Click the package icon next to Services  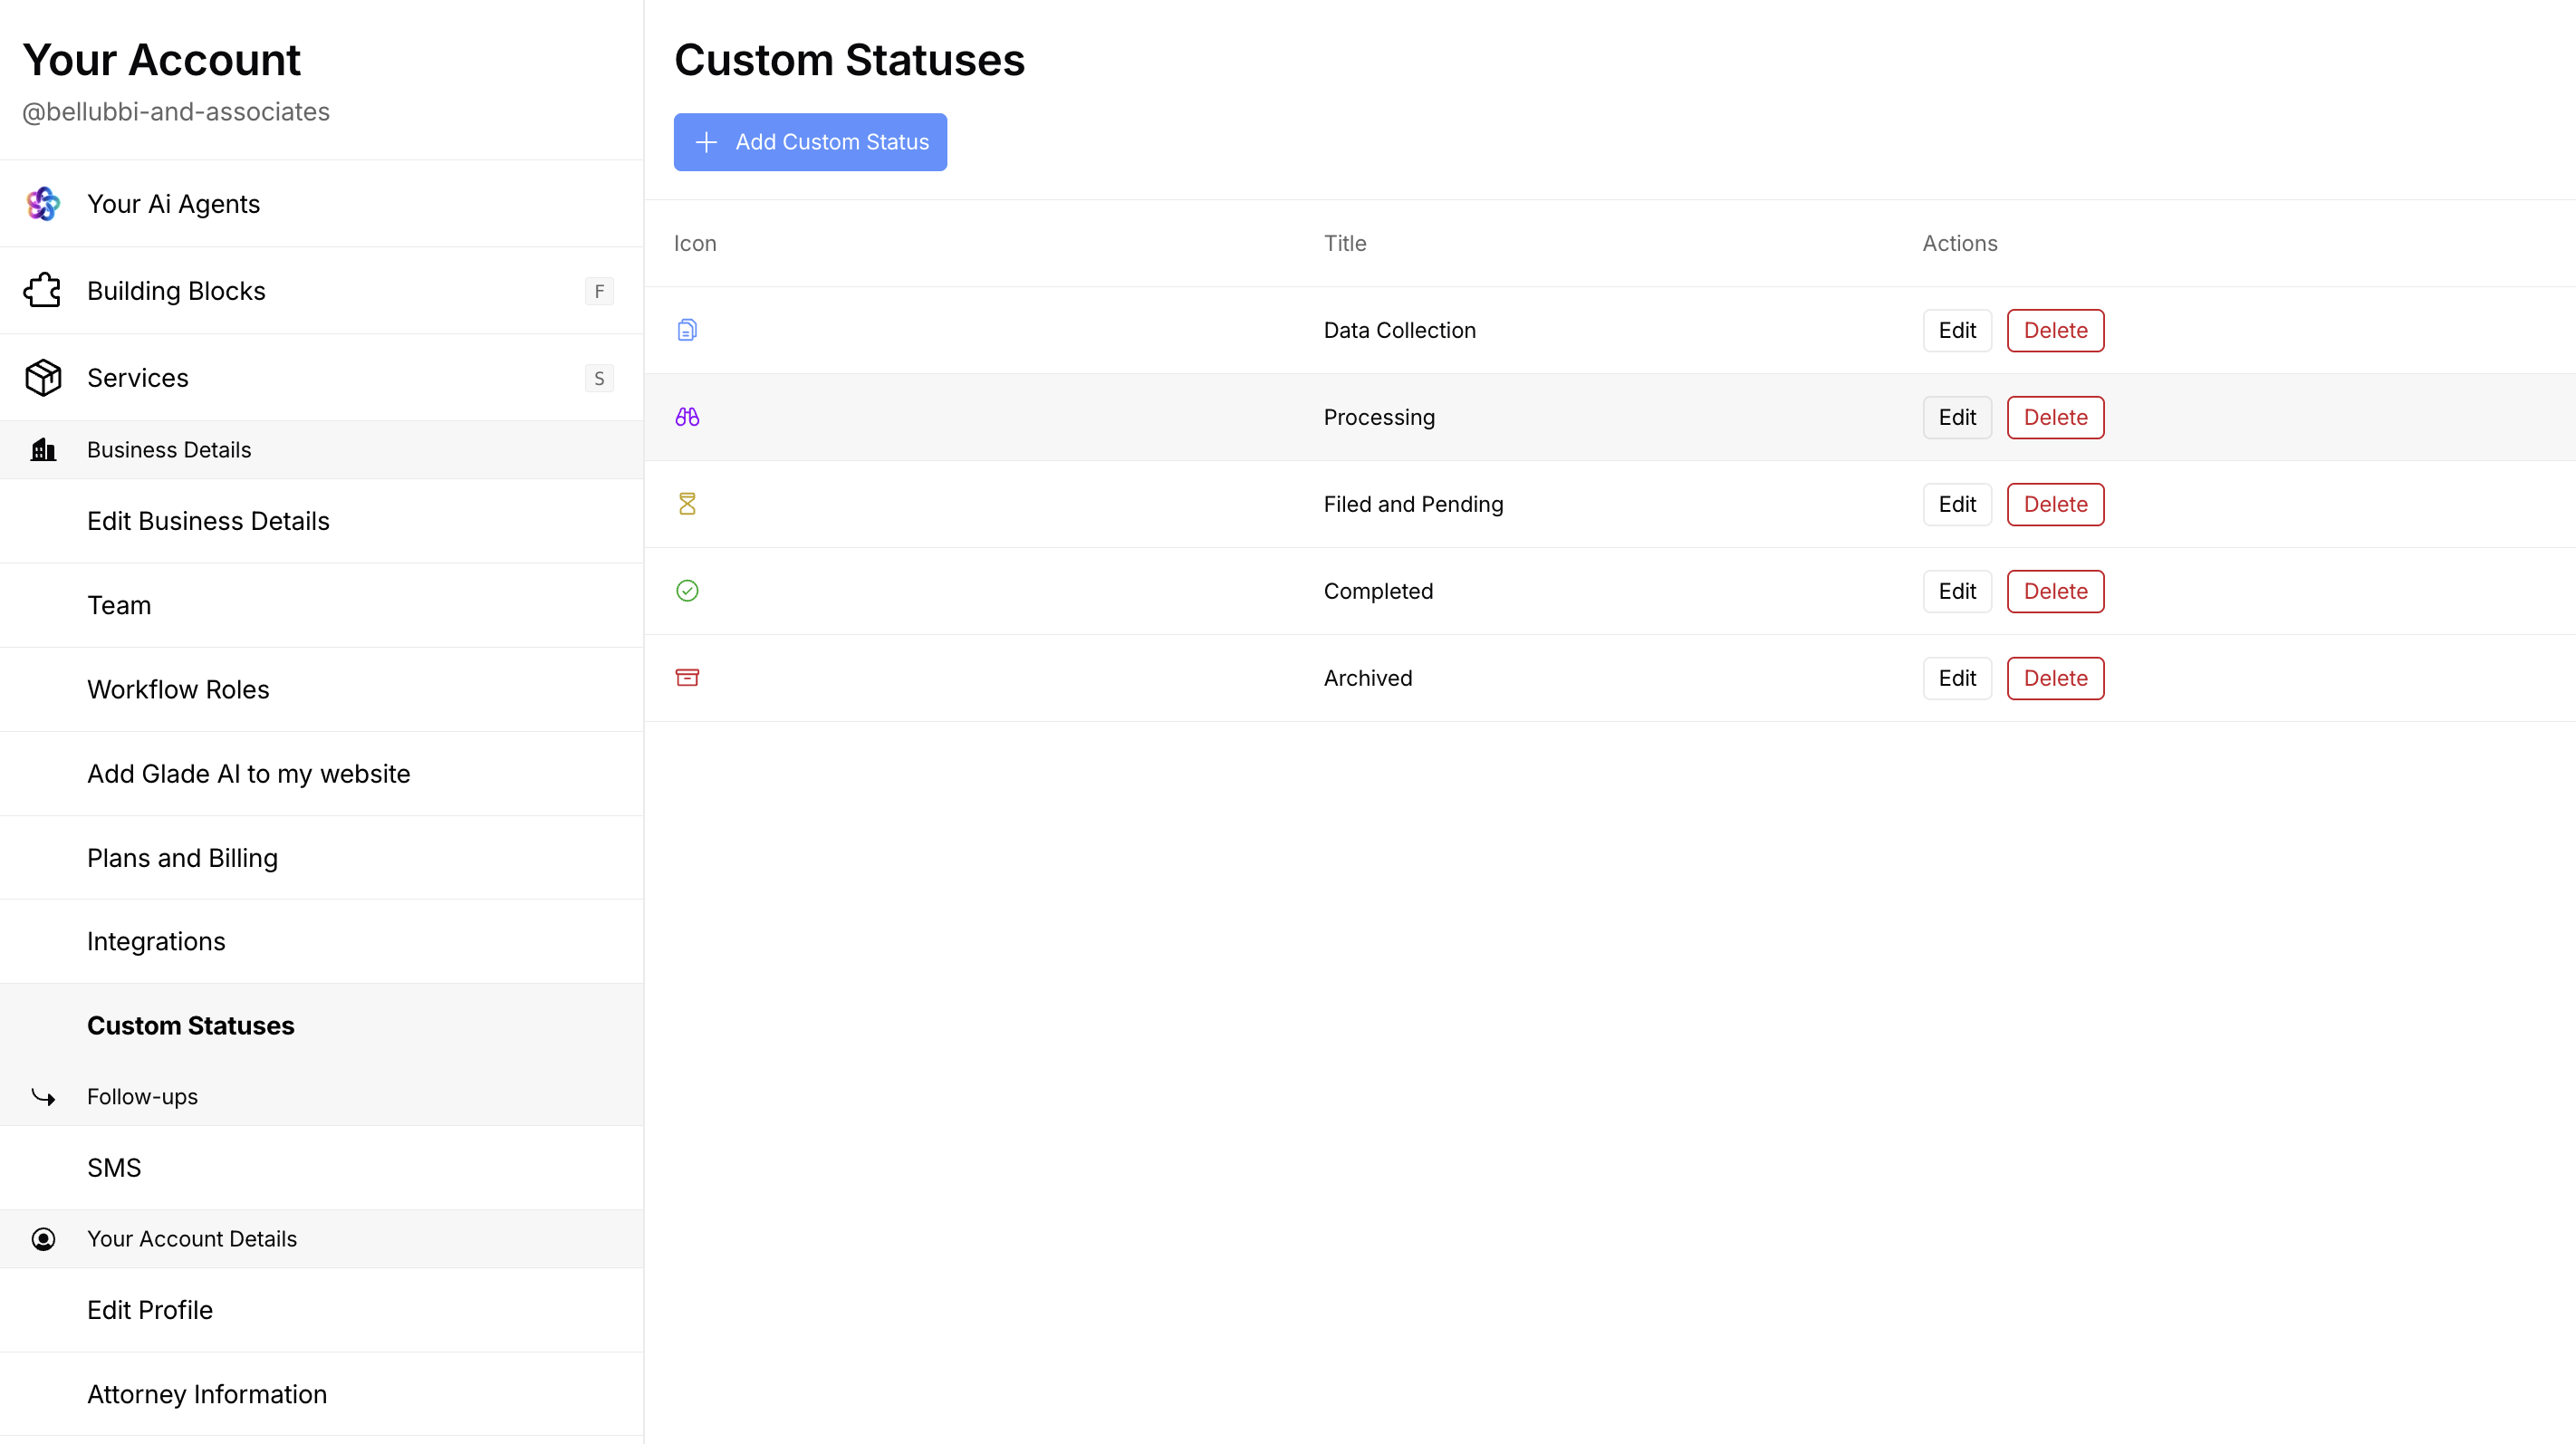[43, 377]
